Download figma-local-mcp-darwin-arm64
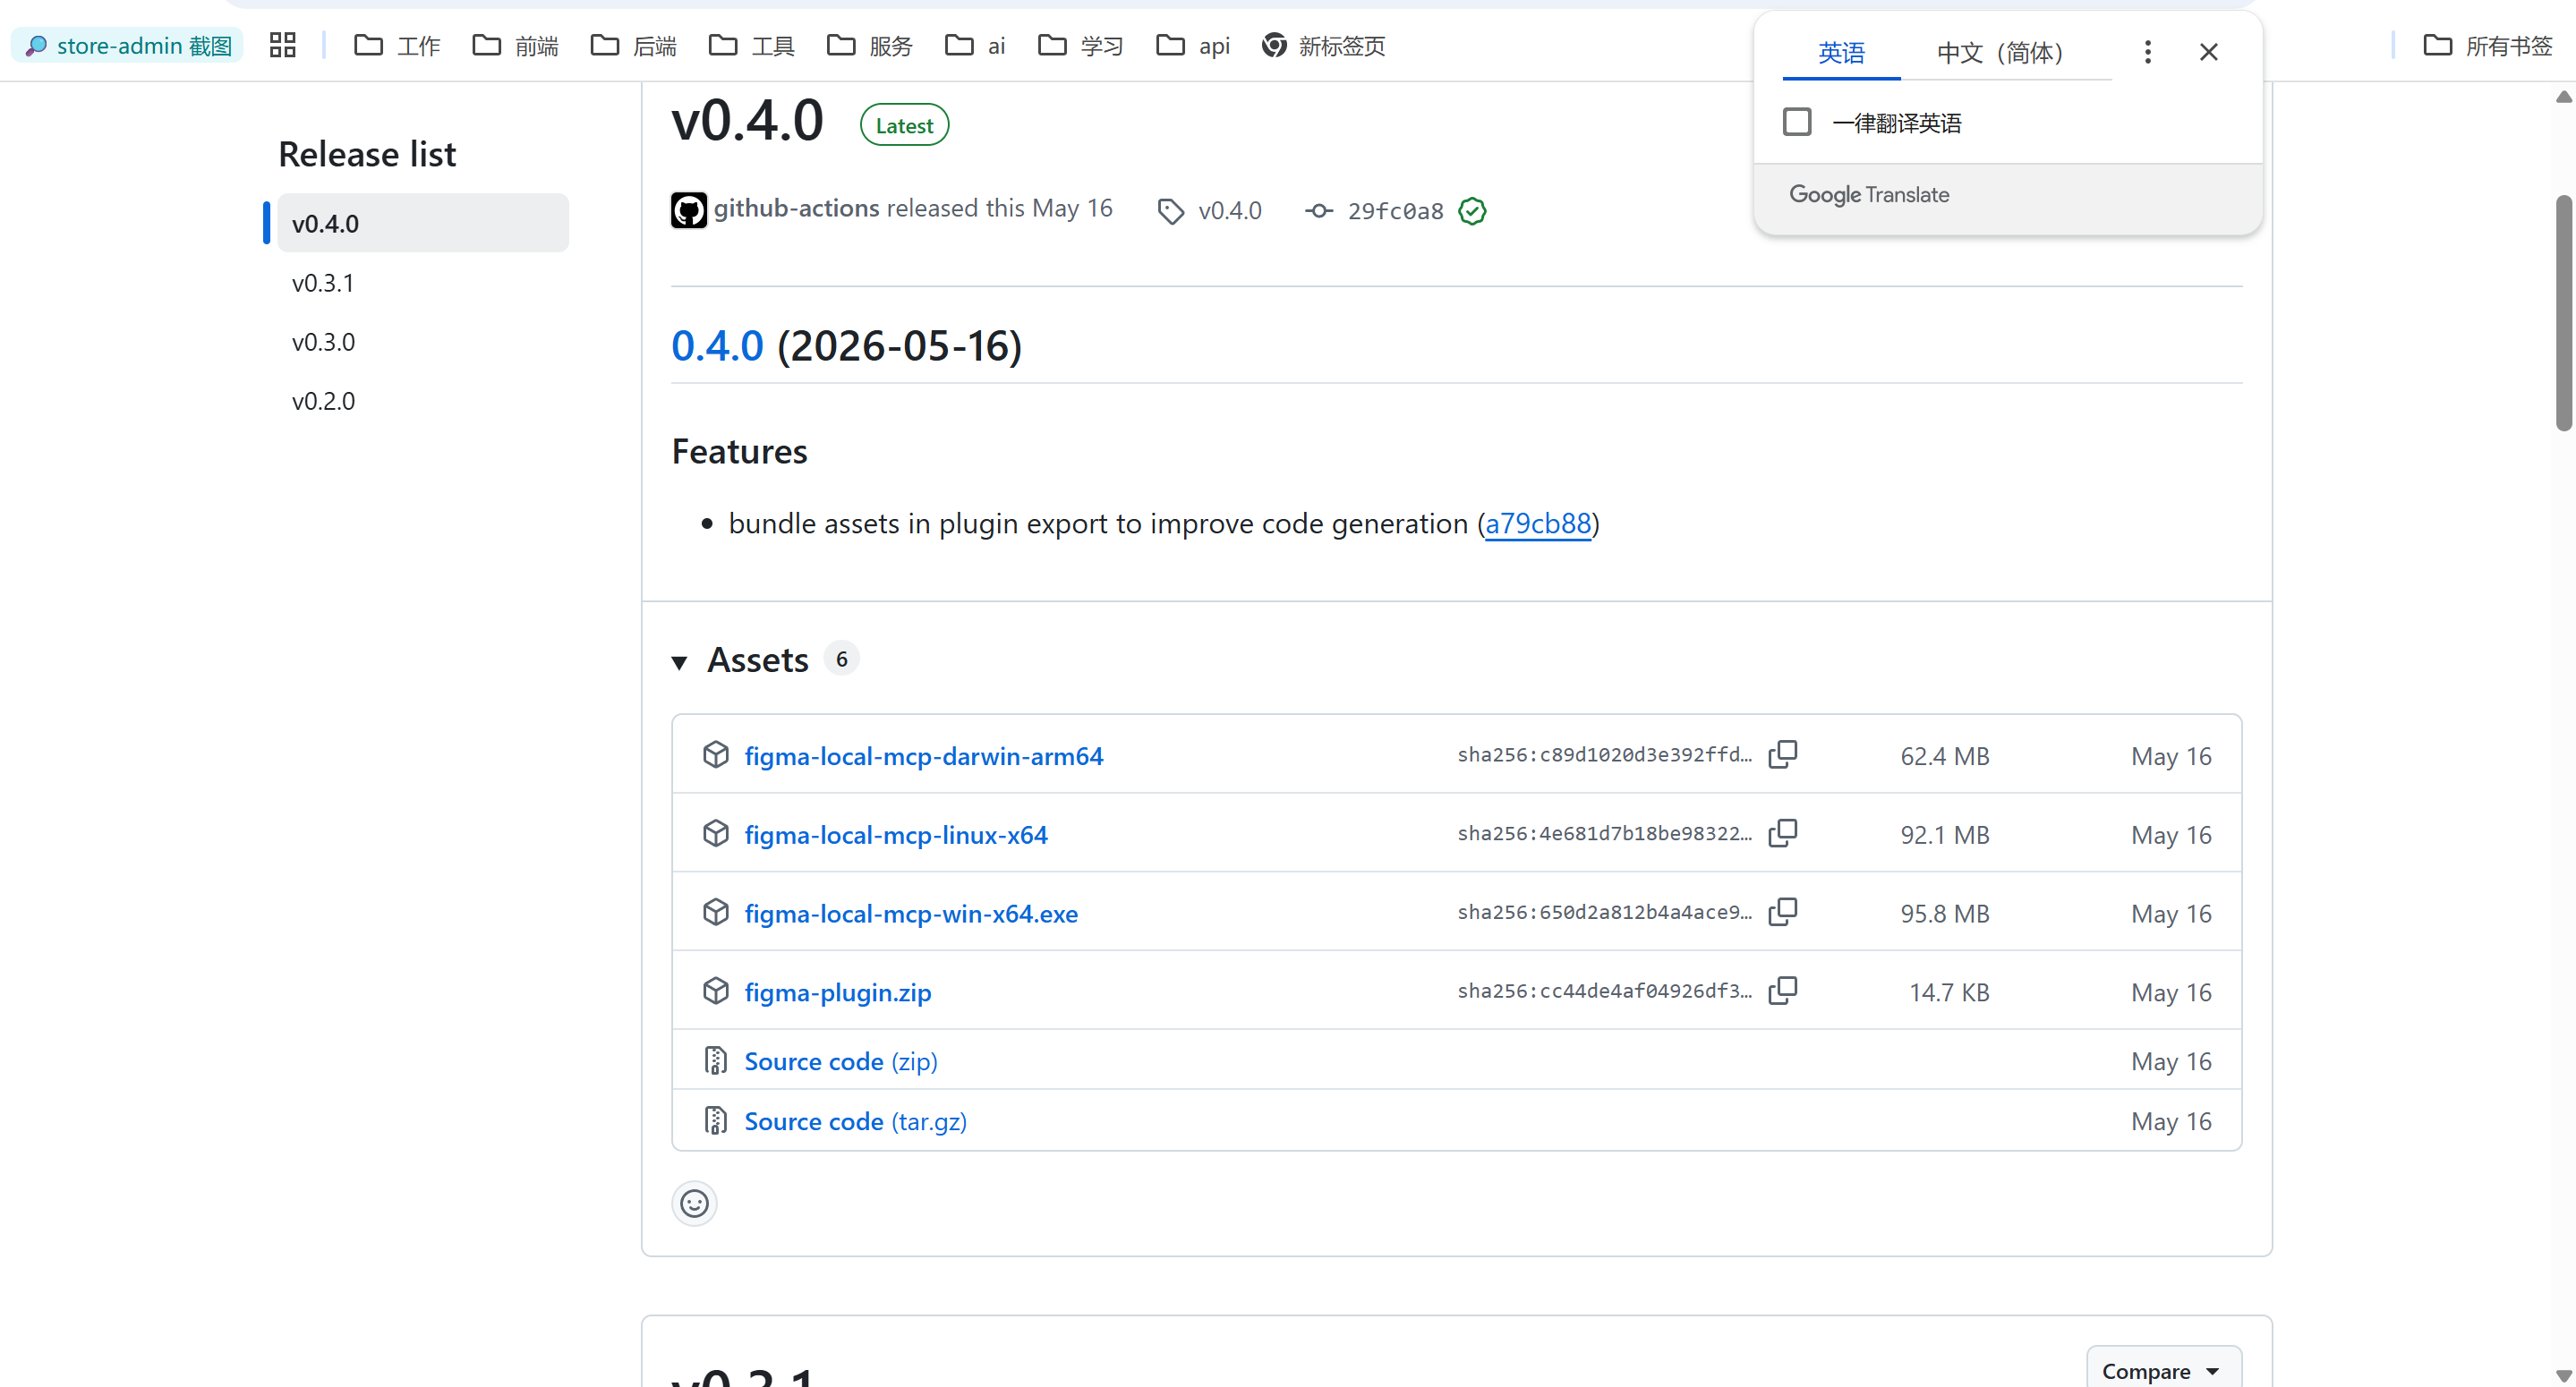The image size is (2576, 1387). tap(924, 756)
